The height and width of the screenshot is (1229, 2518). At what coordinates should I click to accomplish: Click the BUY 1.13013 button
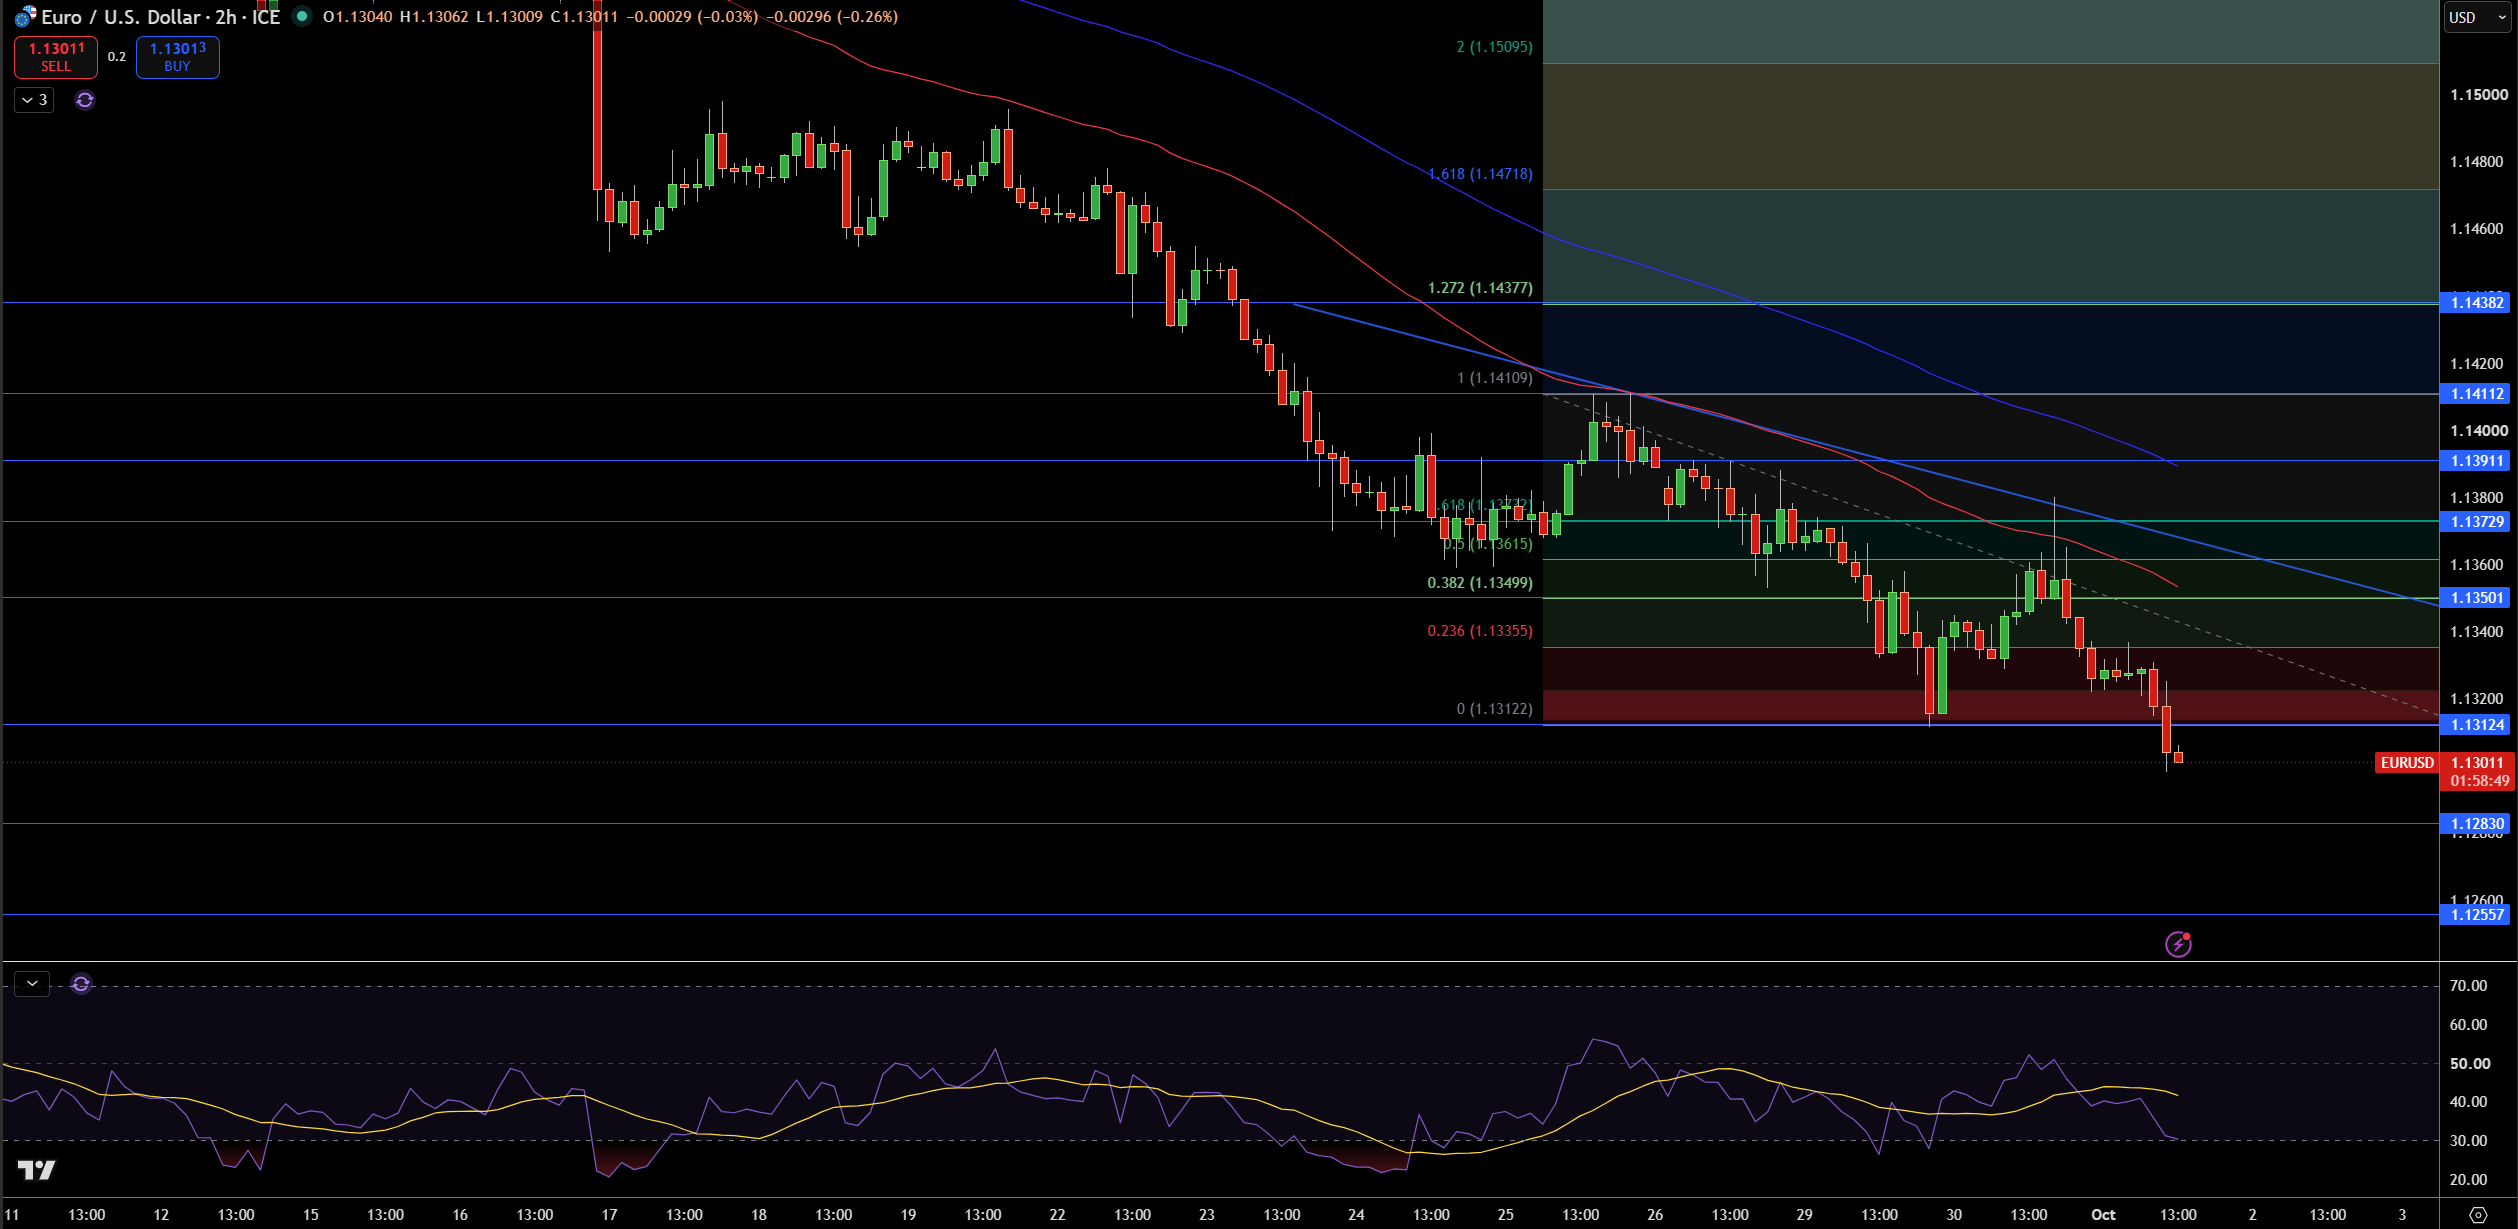(x=177, y=57)
